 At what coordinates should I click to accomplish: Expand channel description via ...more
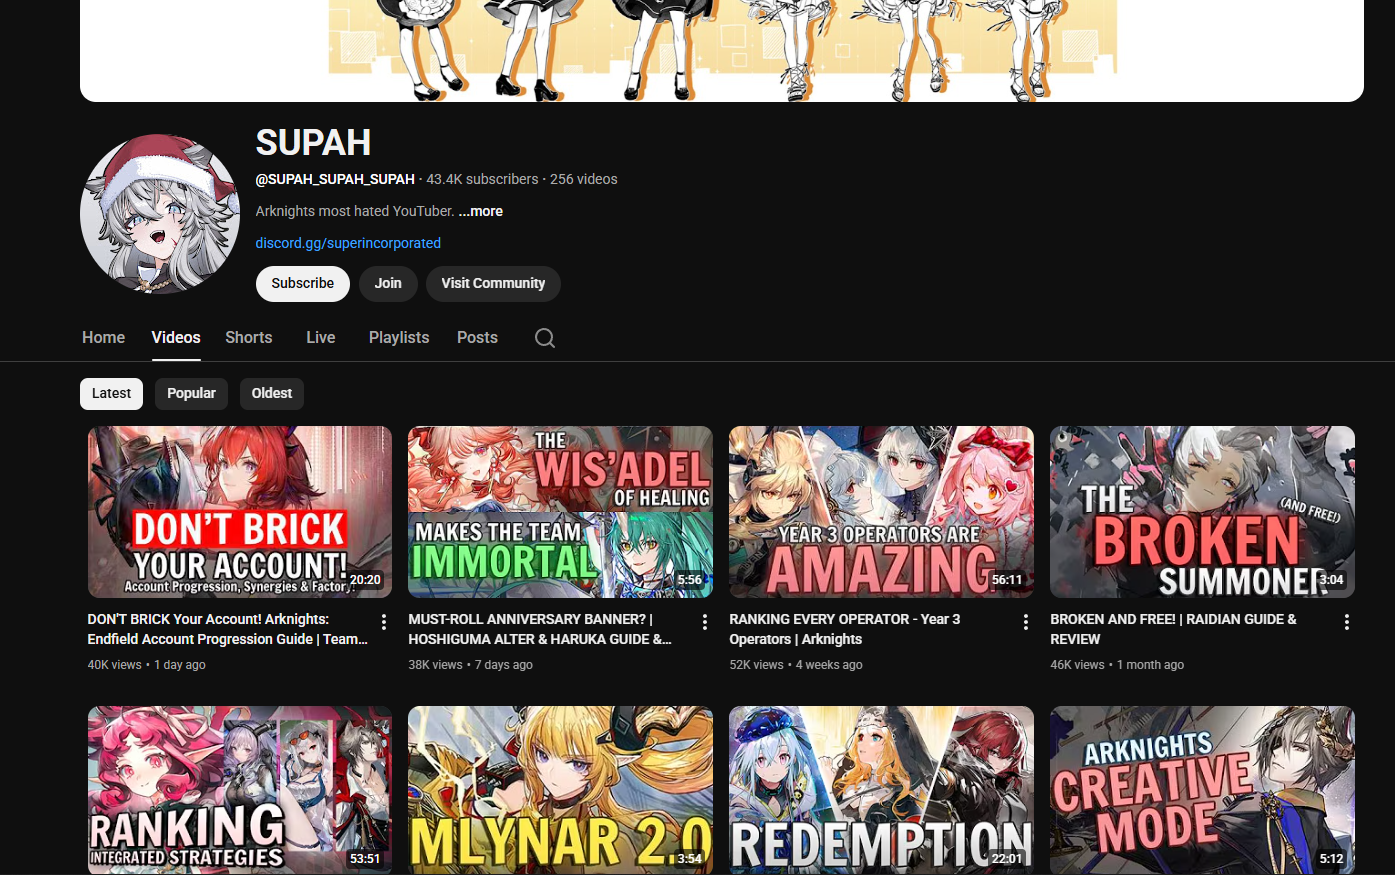[481, 211]
